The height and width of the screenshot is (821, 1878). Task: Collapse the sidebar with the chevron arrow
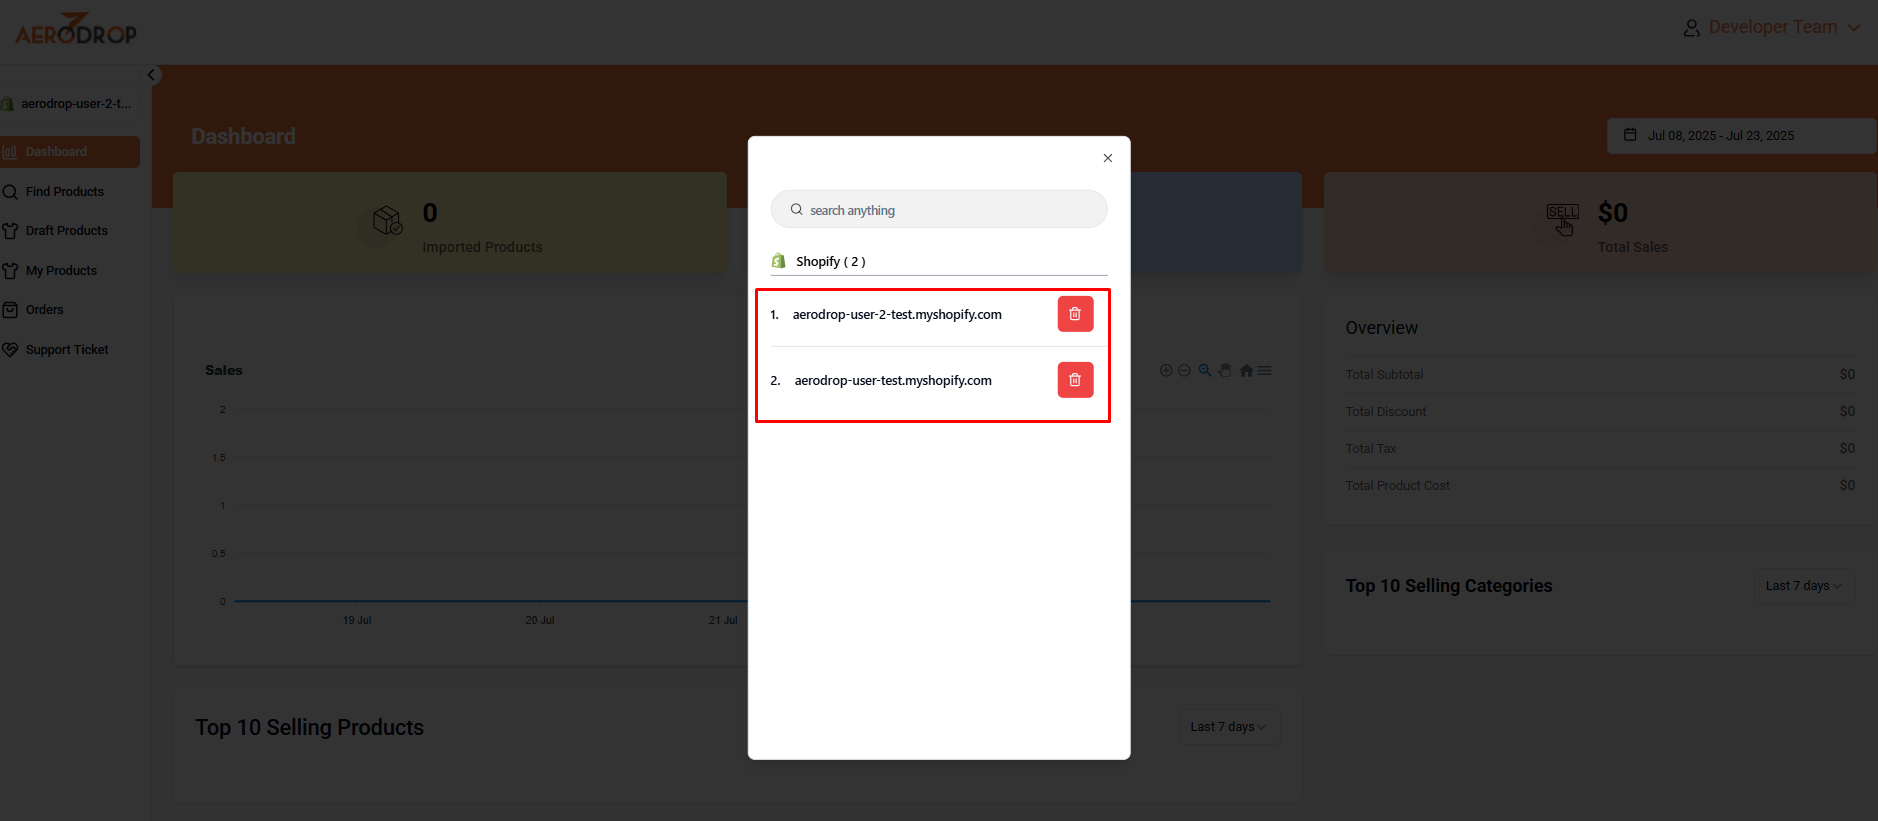pos(151,75)
